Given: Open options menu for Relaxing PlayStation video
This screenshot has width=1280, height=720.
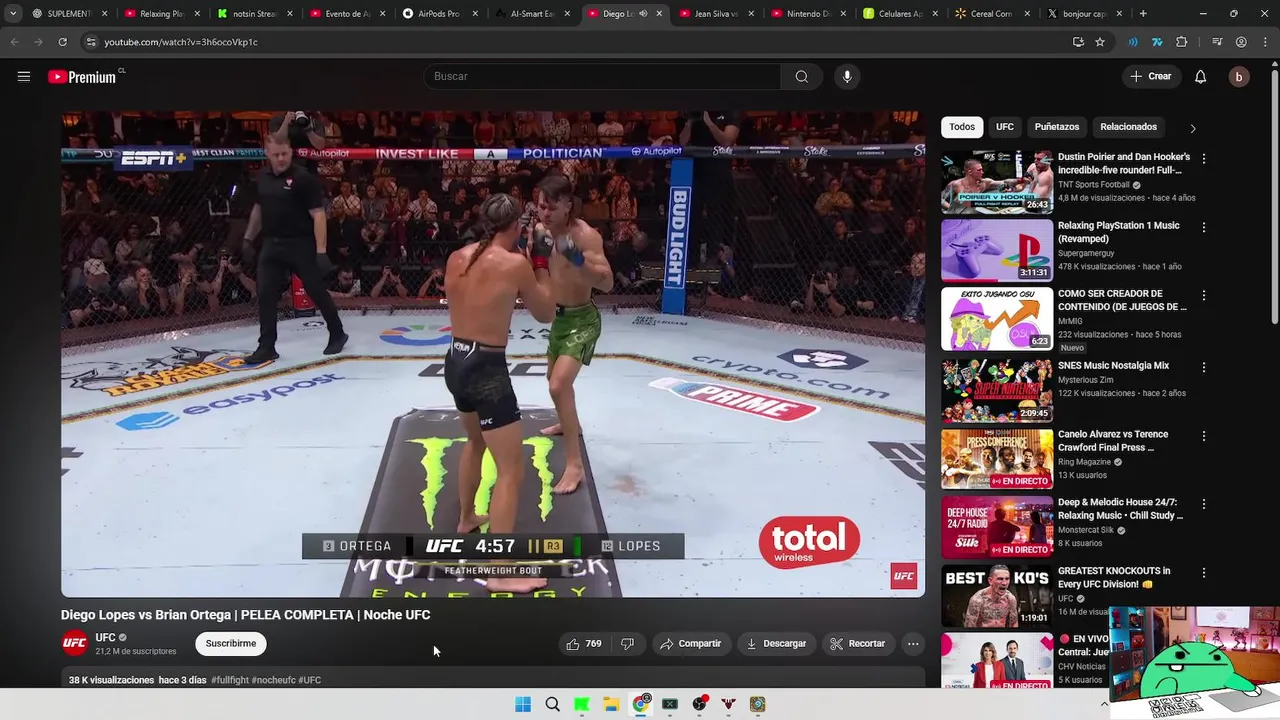Looking at the screenshot, I should tap(1203, 227).
